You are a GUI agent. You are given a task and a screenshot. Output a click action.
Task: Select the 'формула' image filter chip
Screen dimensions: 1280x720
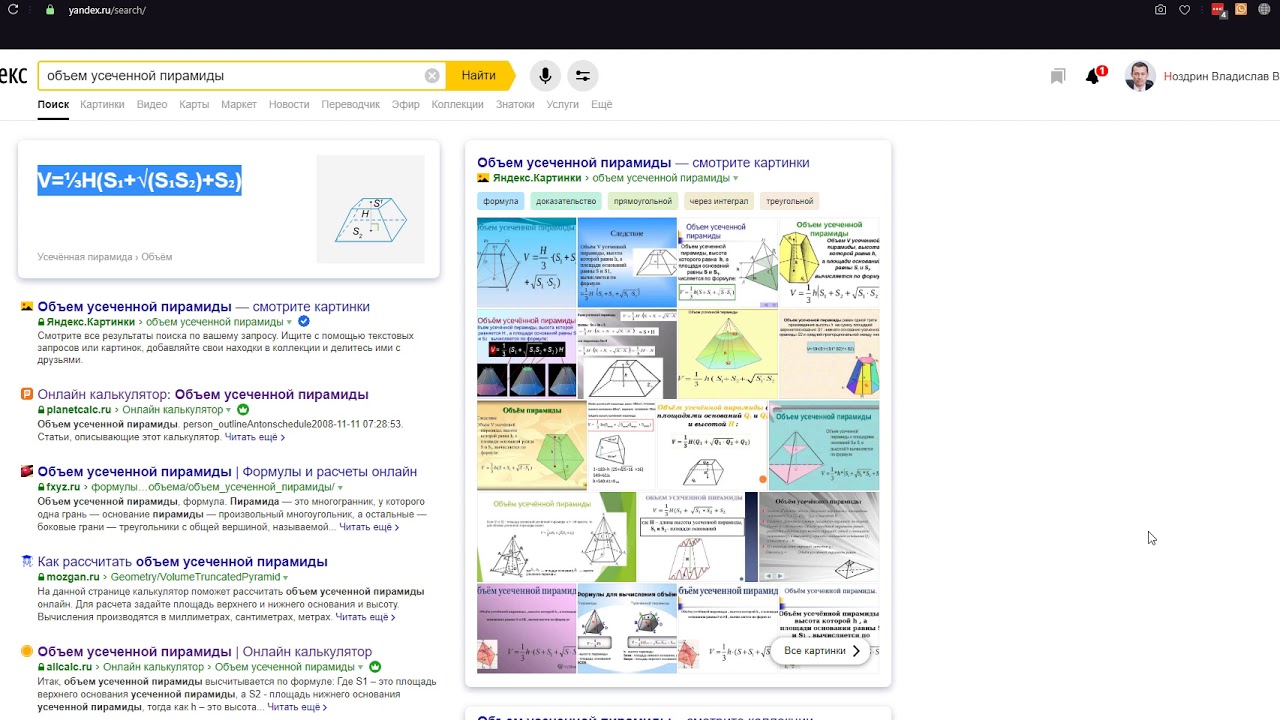[501, 201]
